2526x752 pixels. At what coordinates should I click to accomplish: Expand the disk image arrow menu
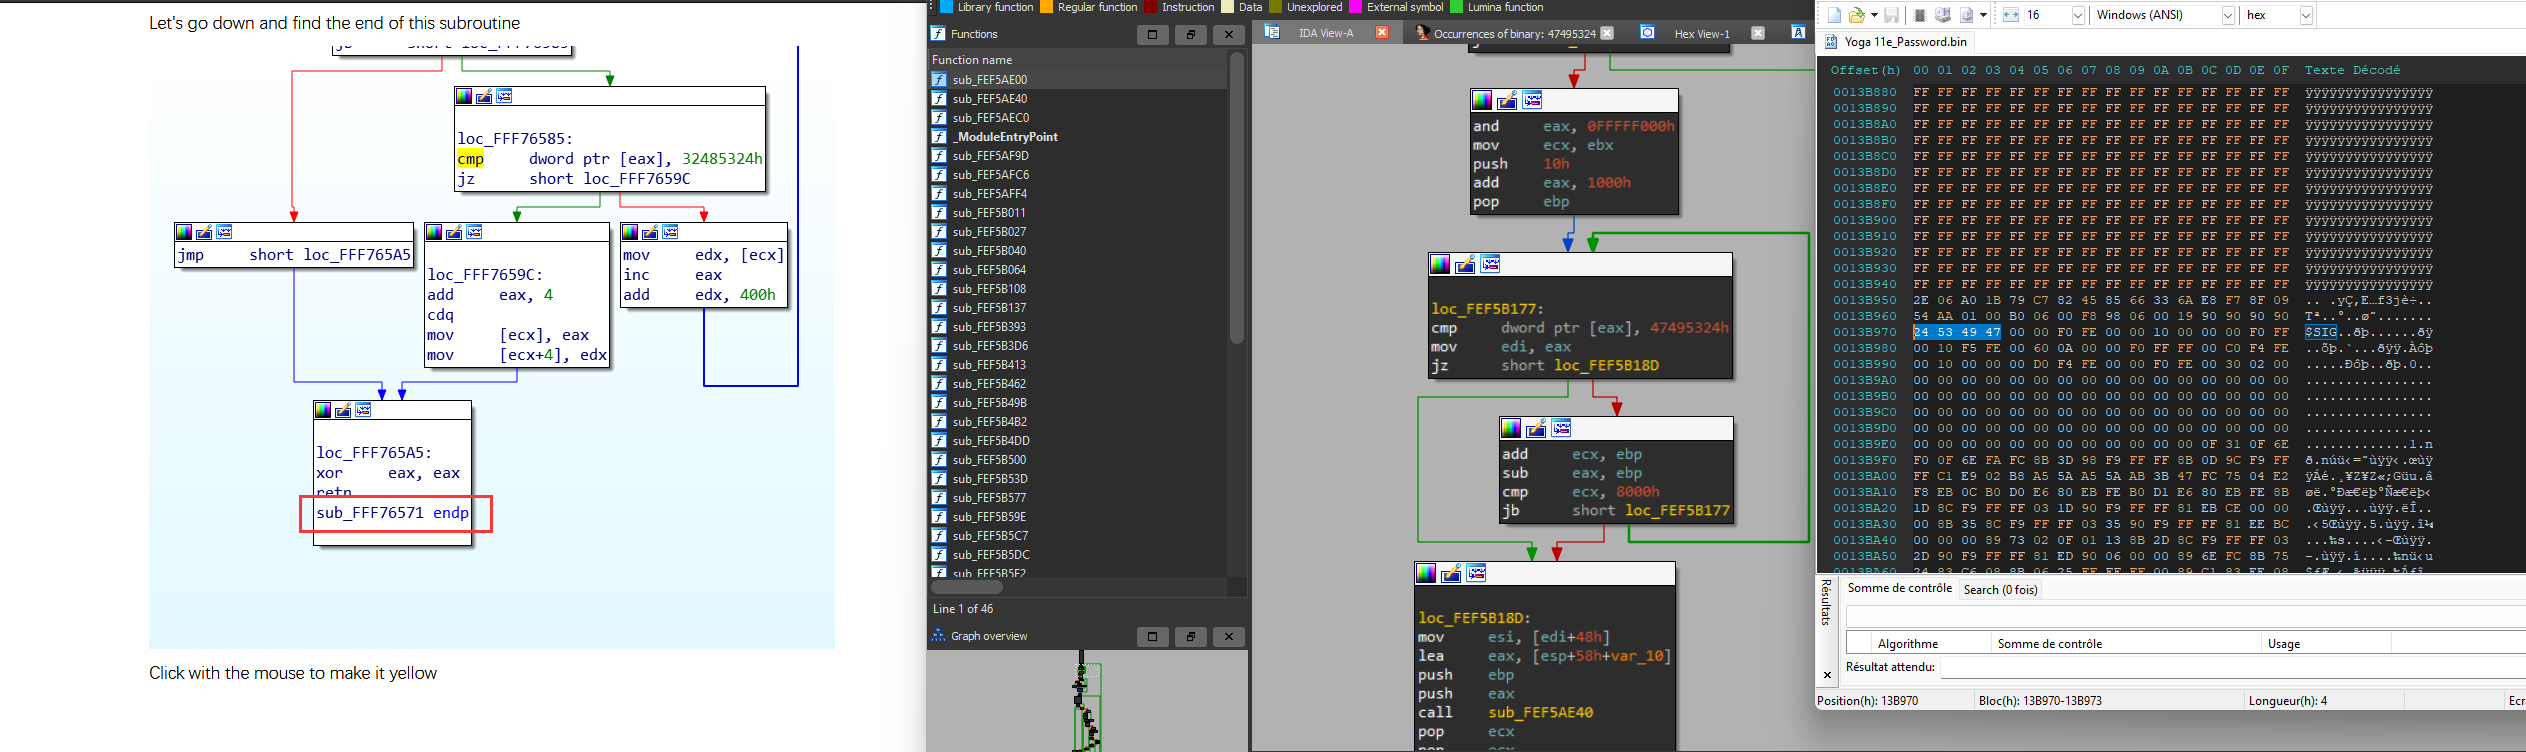coord(1982,15)
